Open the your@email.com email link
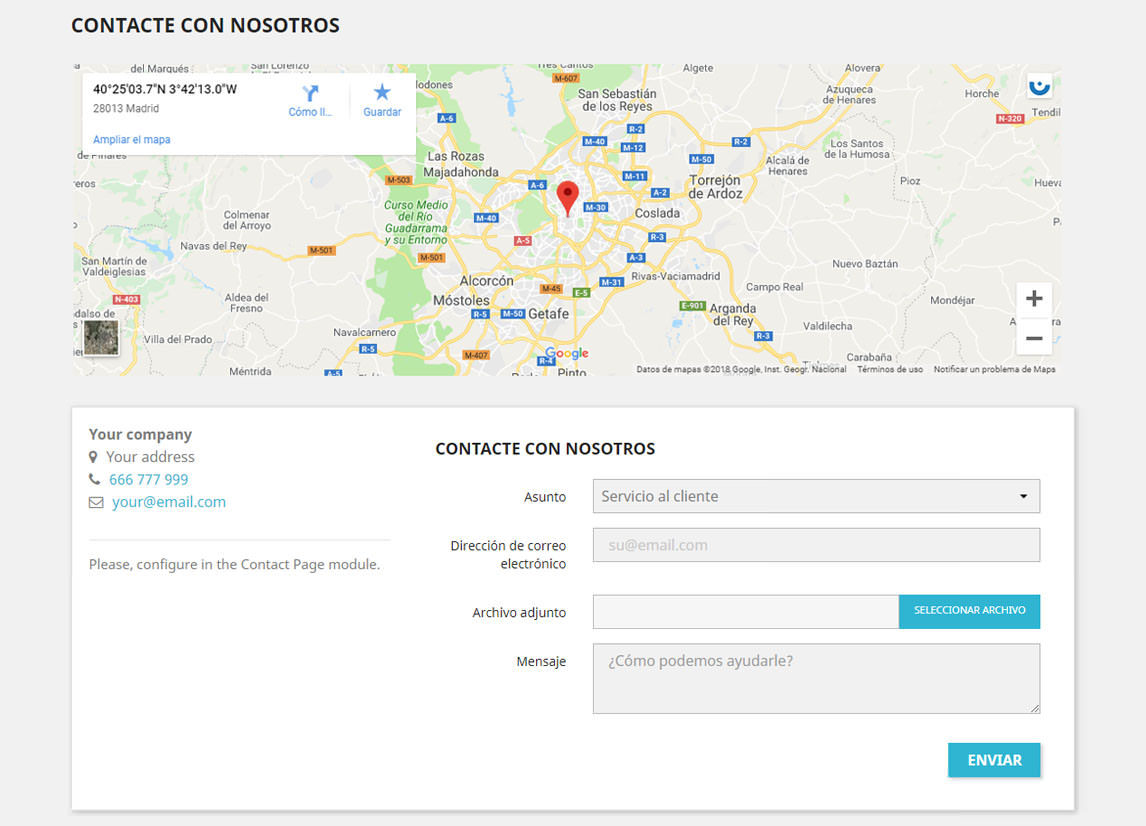Image resolution: width=1146 pixels, height=826 pixels. tap(168, 502)
